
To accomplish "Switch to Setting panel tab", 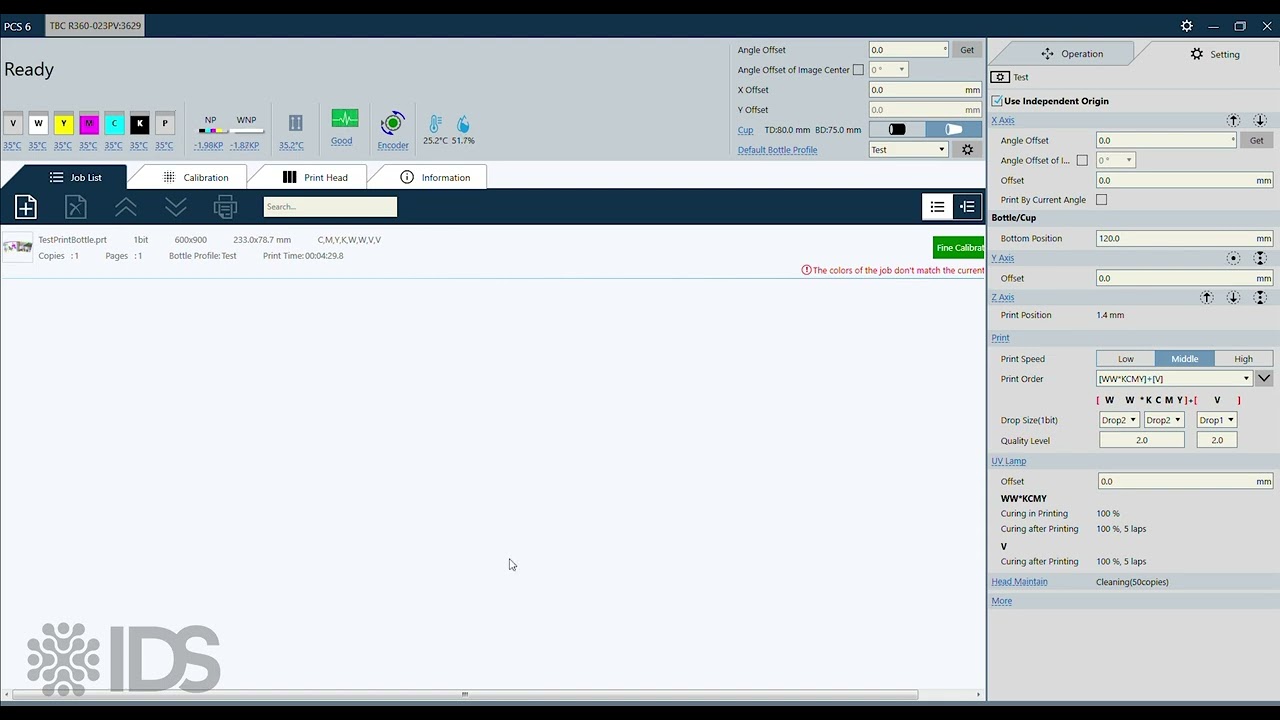I will point(1214,54).
